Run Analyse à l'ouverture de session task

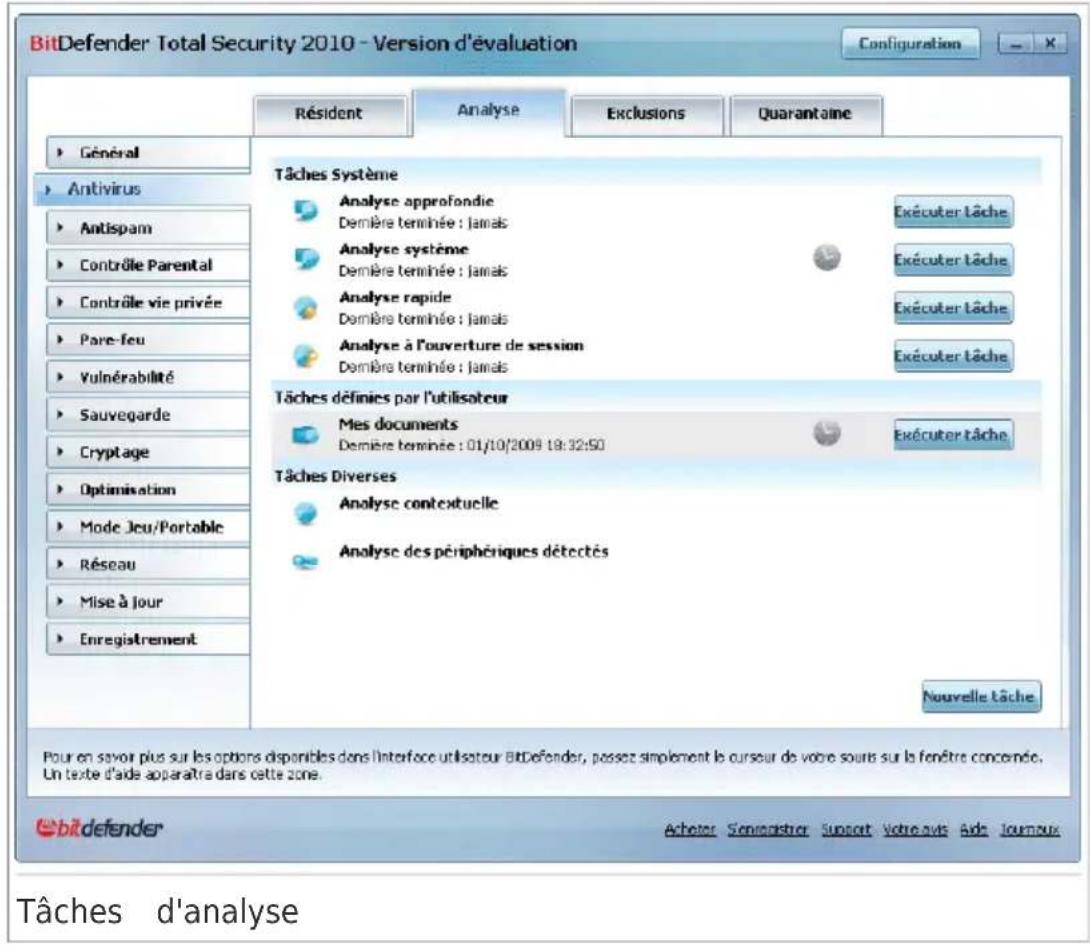tap(952, 356)
